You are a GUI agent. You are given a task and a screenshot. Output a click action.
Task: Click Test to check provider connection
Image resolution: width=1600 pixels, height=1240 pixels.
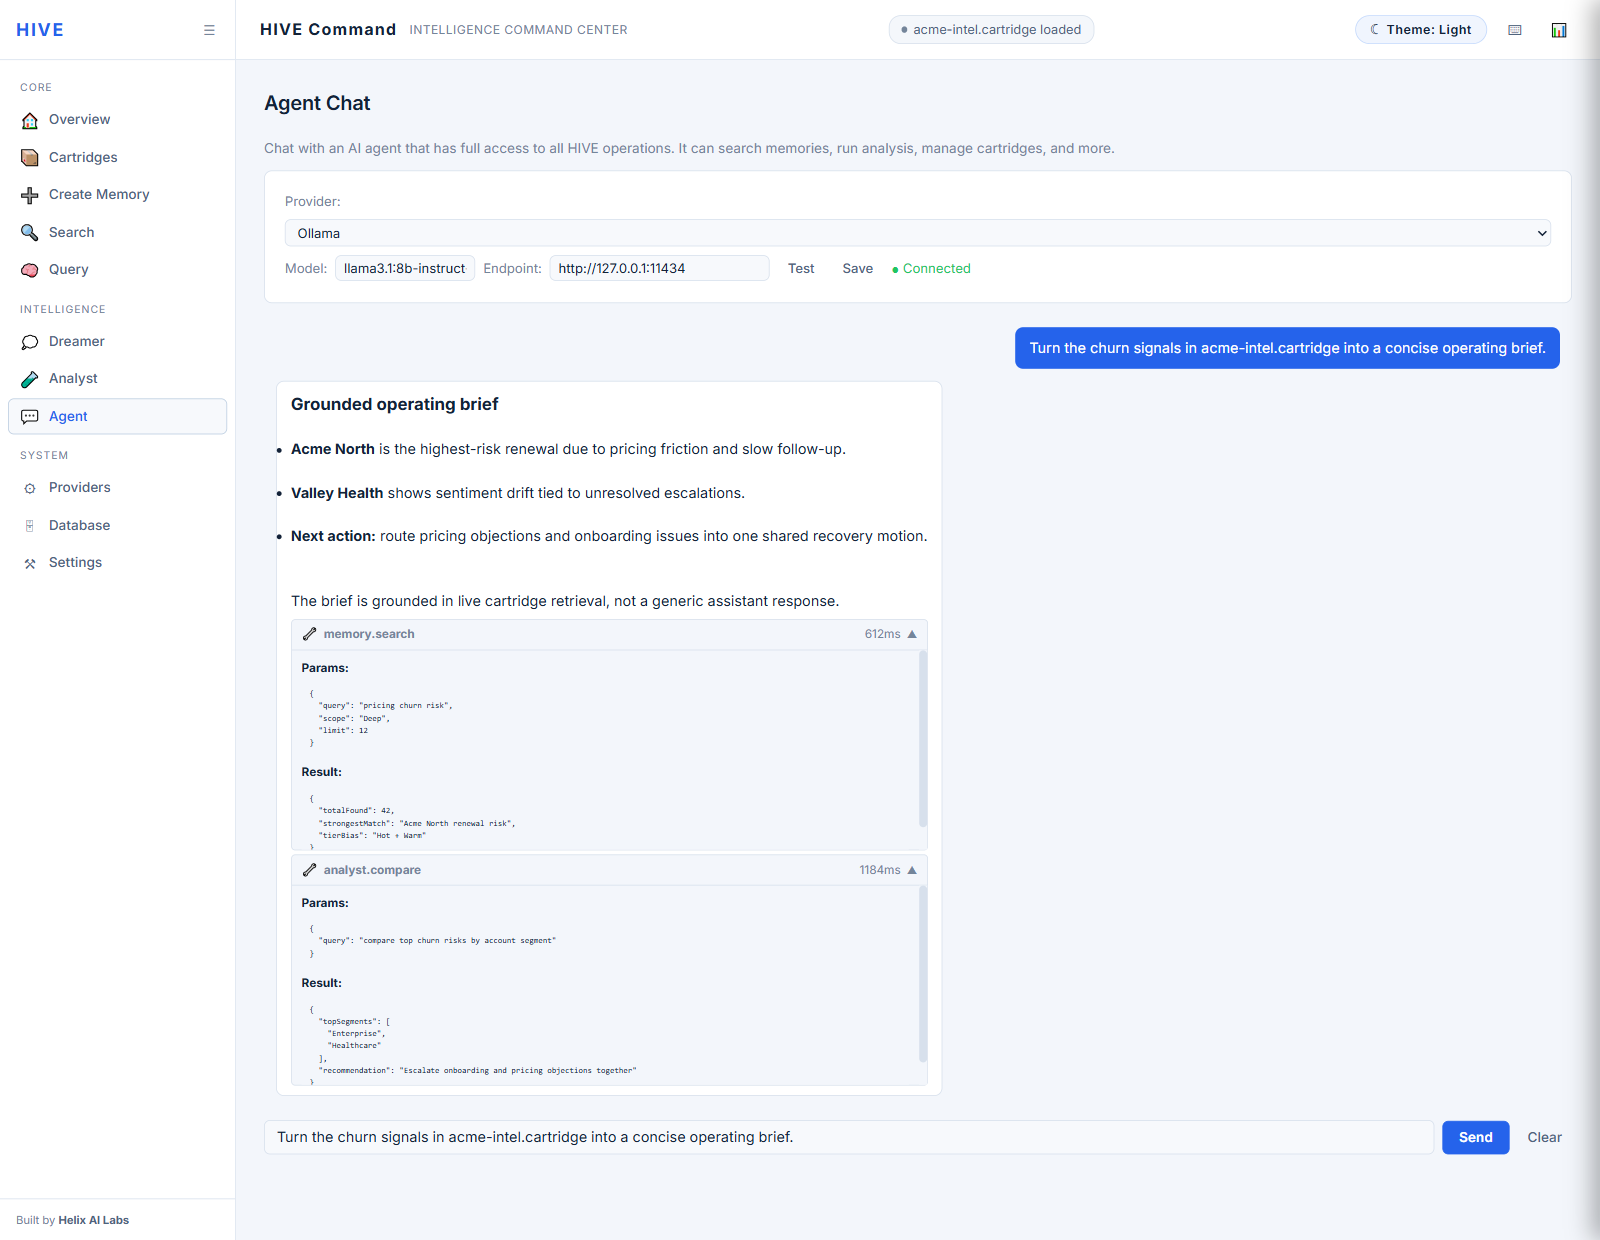tap(801, 268)
